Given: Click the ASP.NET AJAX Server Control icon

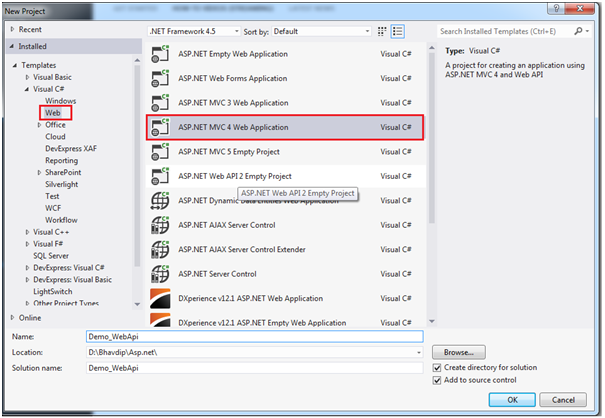Looking at the screenshot, I should [x=160, y=225].
